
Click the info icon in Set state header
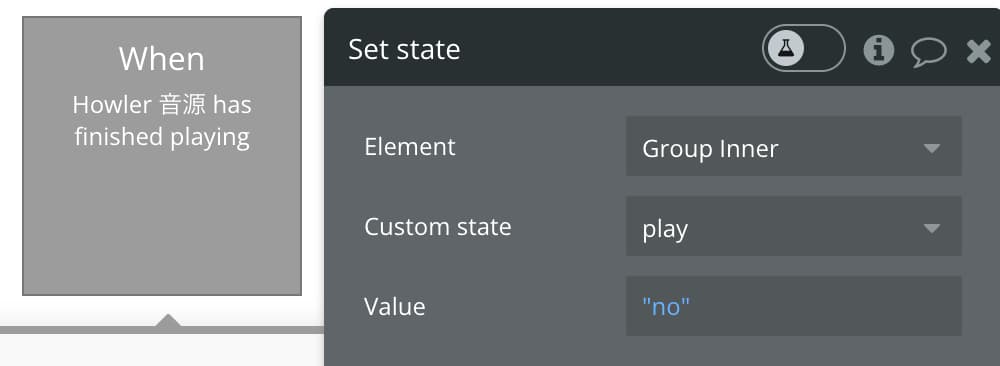[x=879, y=50]
